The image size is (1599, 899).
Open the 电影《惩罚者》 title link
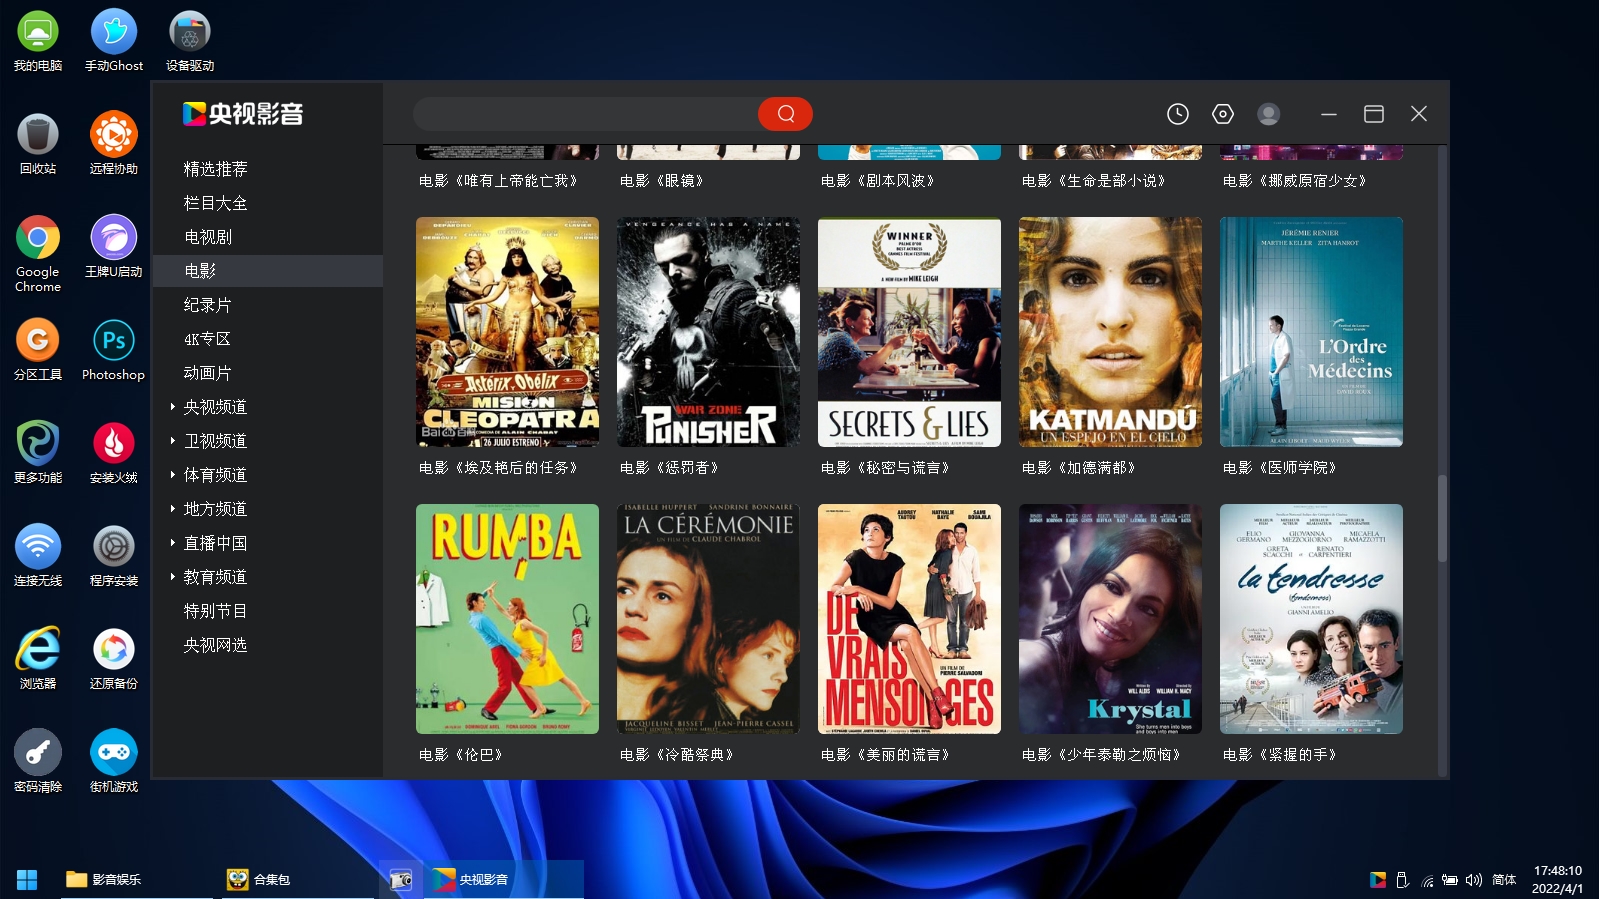pyautogui.click(x=669, y=468)
